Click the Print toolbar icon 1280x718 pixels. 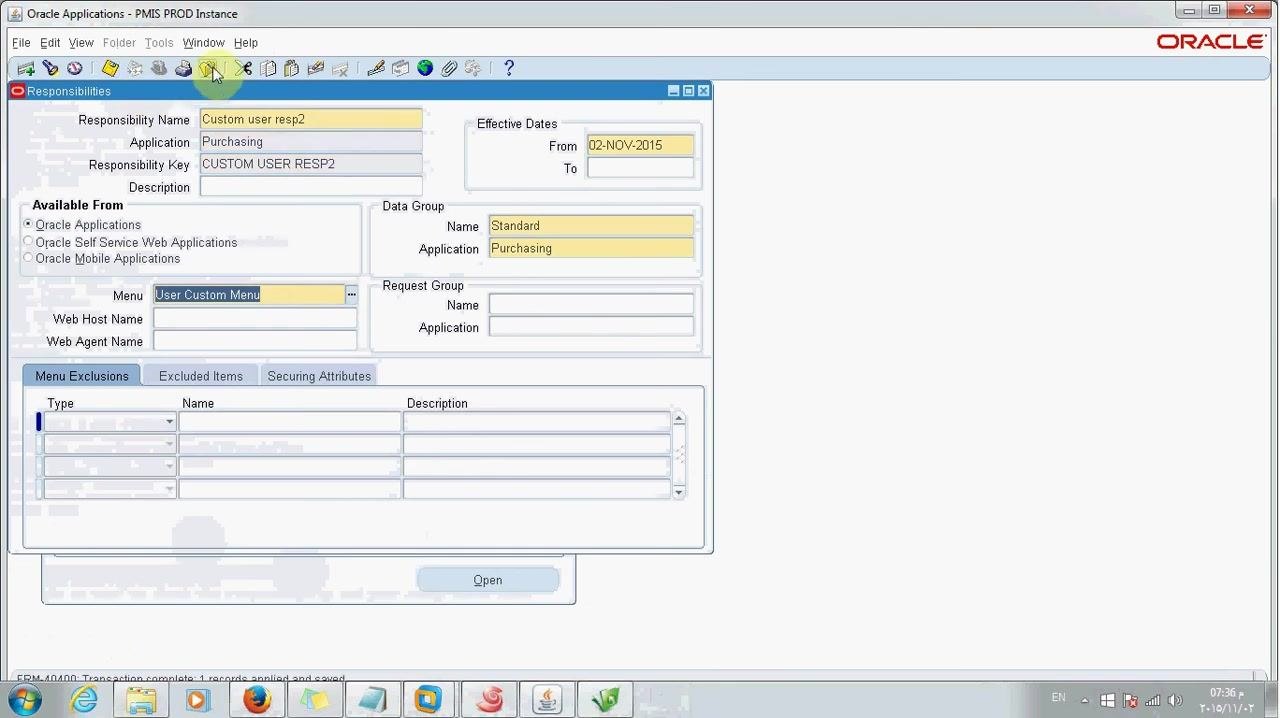pyautogui.click(x=183, y=68)
